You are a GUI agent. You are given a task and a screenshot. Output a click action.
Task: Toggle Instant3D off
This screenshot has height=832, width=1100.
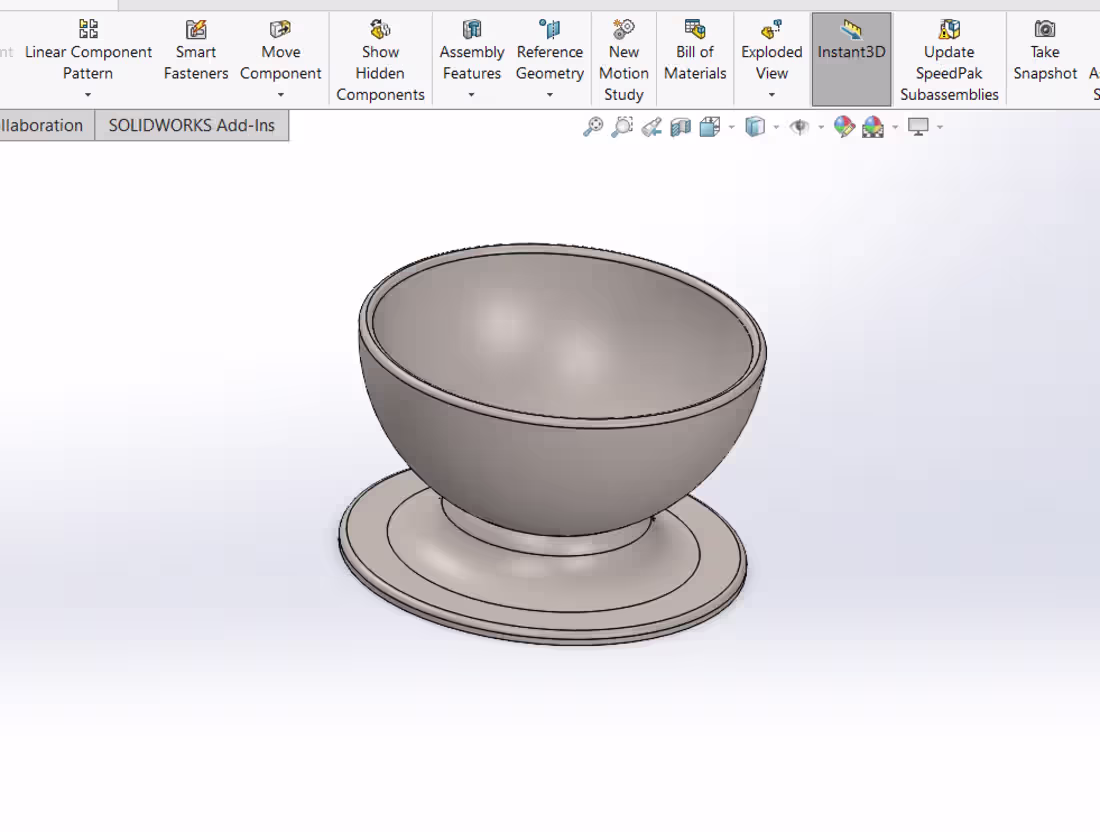[851, 52]
